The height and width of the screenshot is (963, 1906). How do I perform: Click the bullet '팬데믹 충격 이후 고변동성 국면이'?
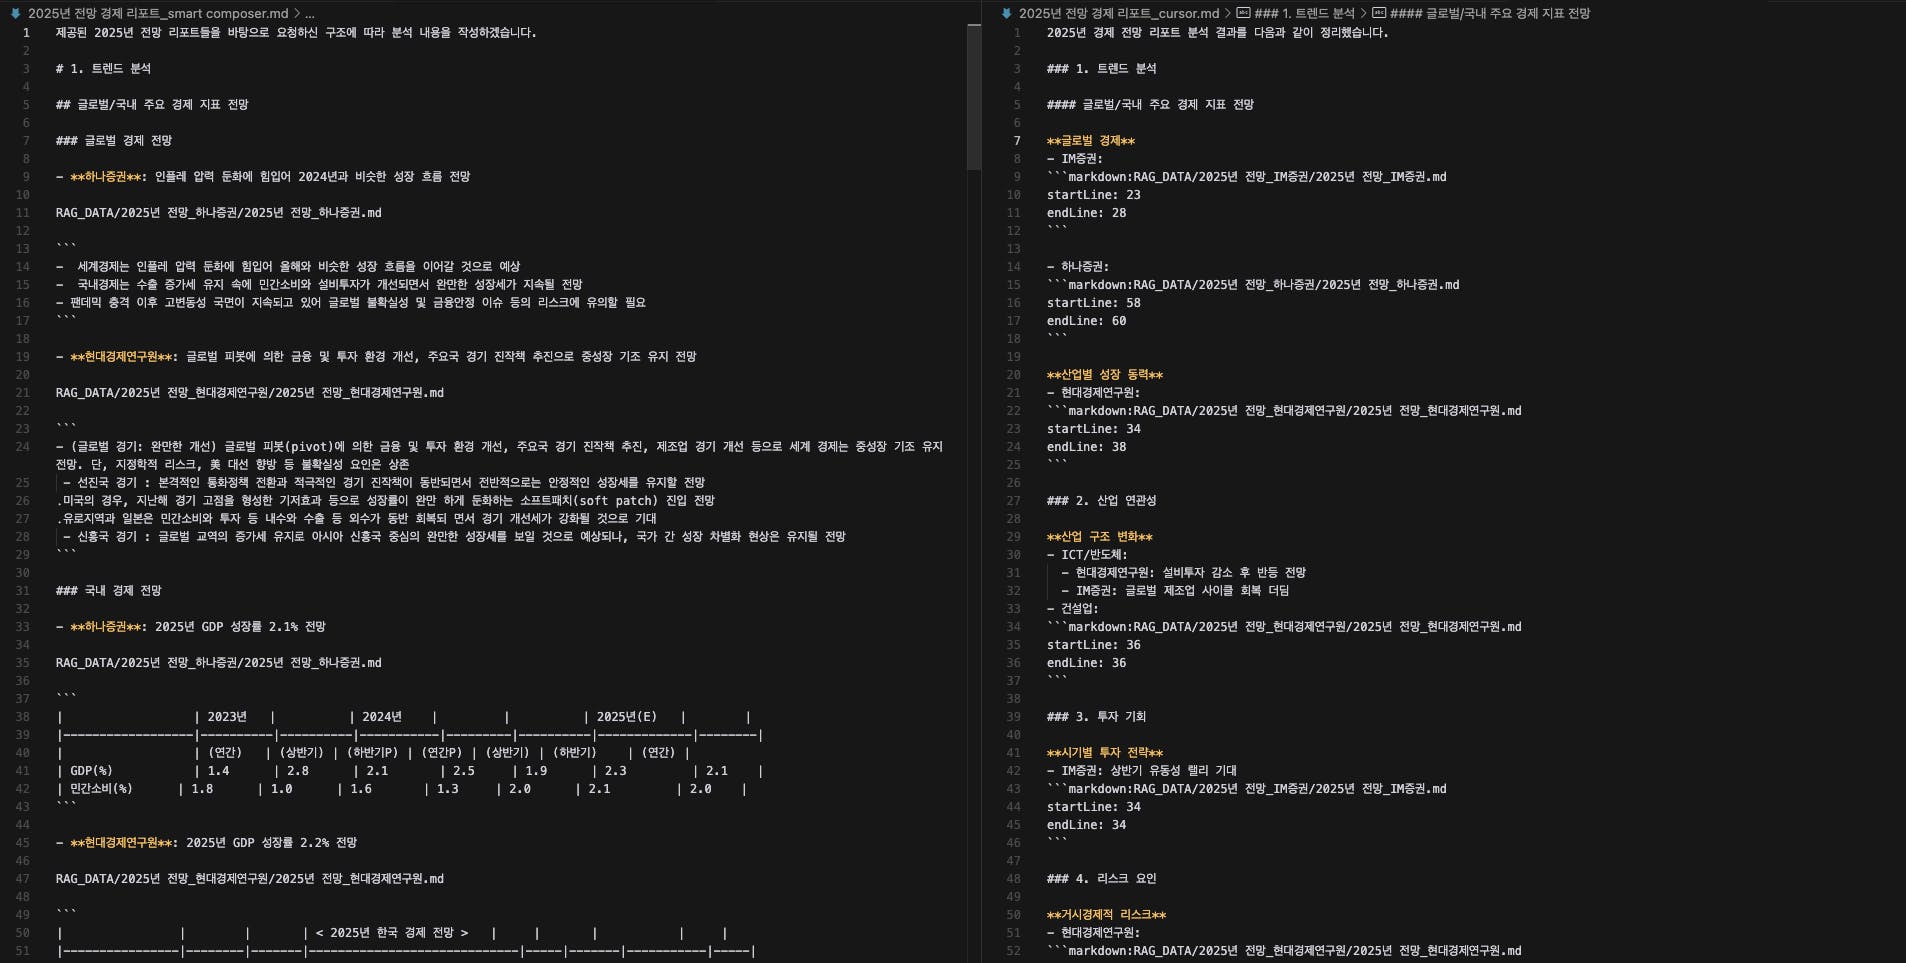click(x=351, y=303)
